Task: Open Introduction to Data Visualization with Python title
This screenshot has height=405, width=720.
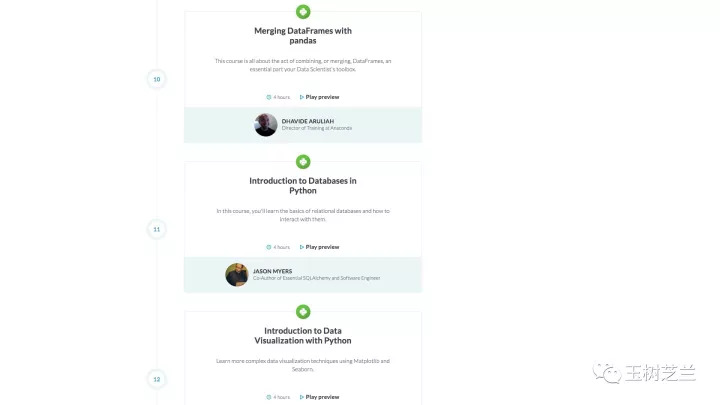Action: coord(303,336)
